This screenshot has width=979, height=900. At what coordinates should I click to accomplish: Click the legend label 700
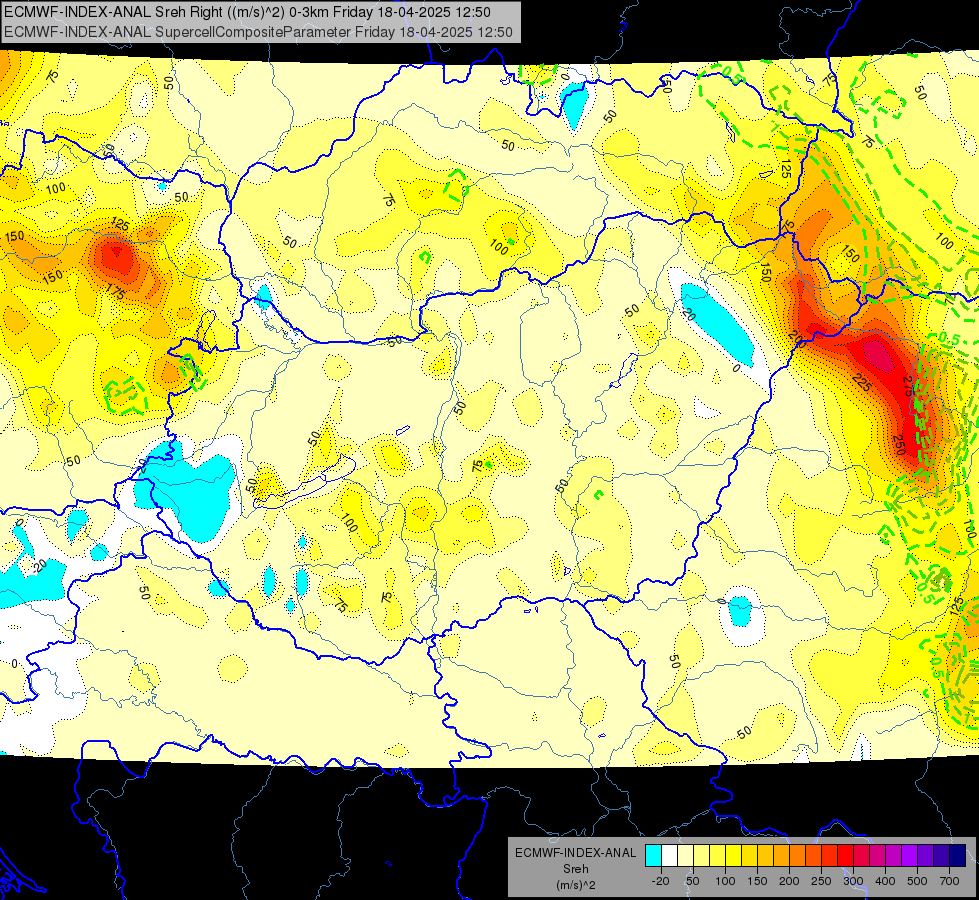coord(949,881)
